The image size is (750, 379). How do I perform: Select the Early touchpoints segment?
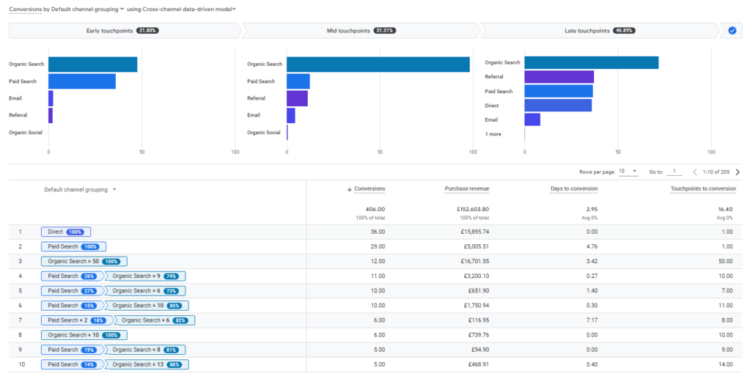click(125, 31)
